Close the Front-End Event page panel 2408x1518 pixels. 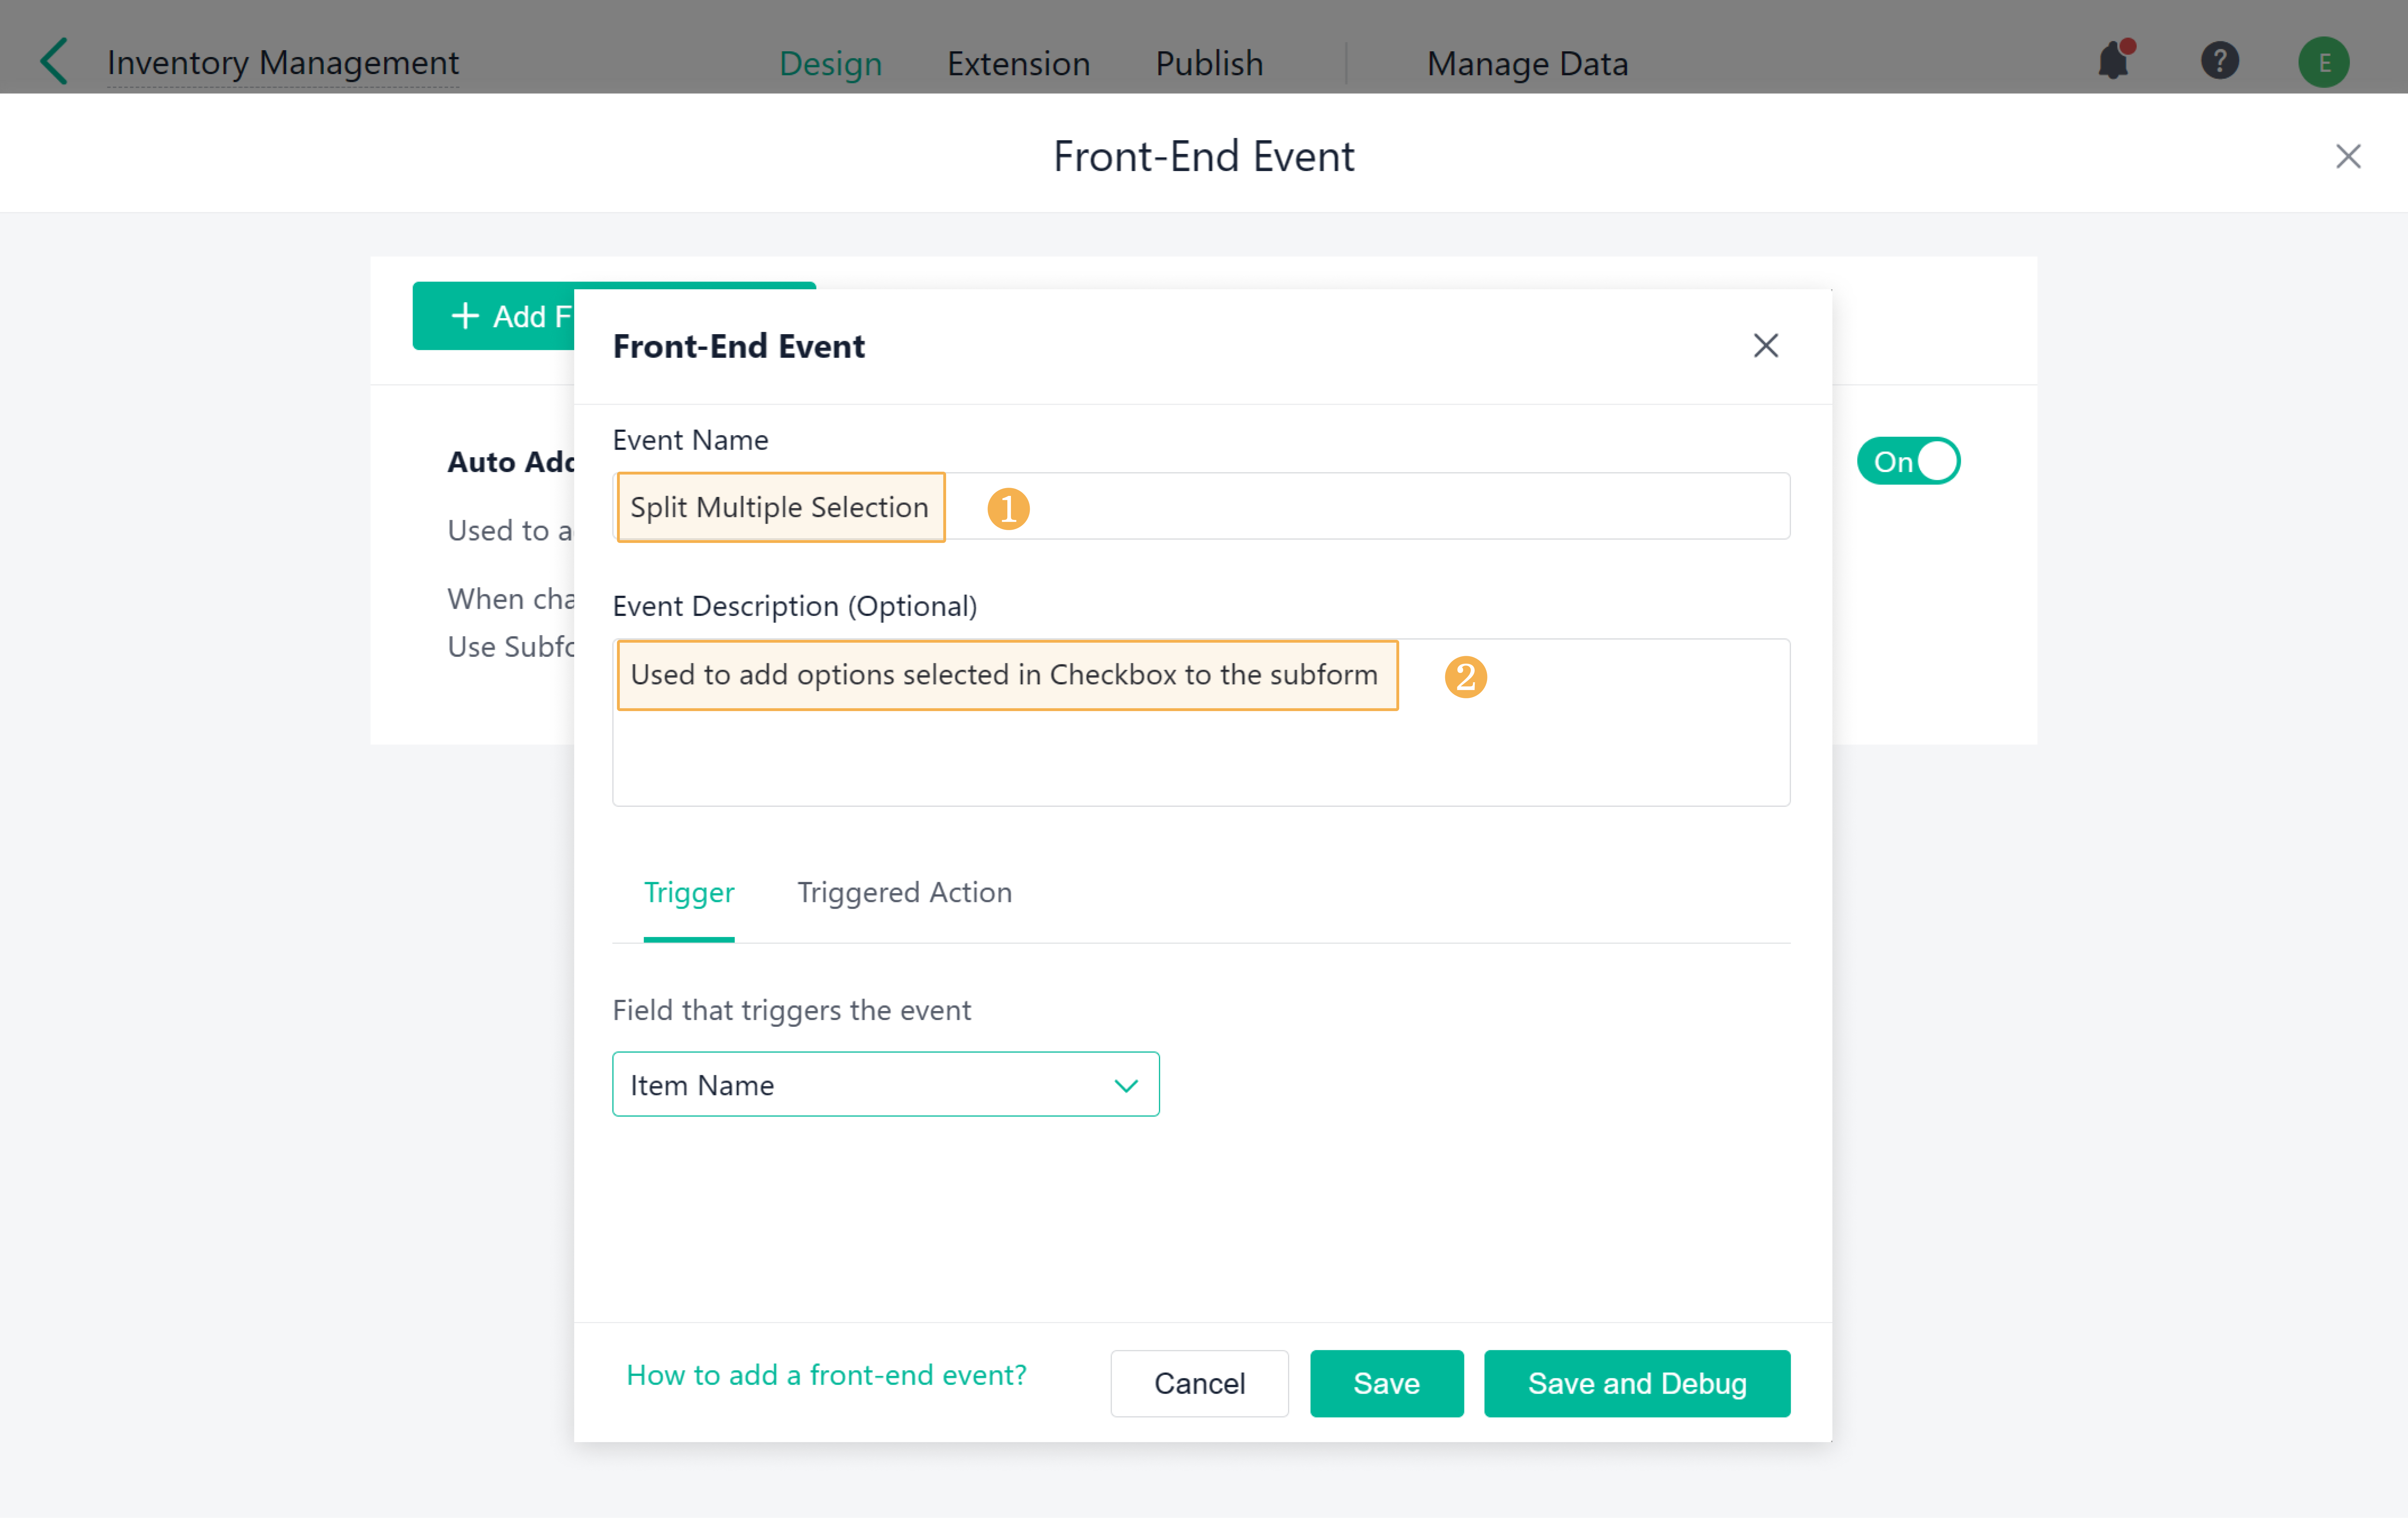click(x=2347, y=157)
